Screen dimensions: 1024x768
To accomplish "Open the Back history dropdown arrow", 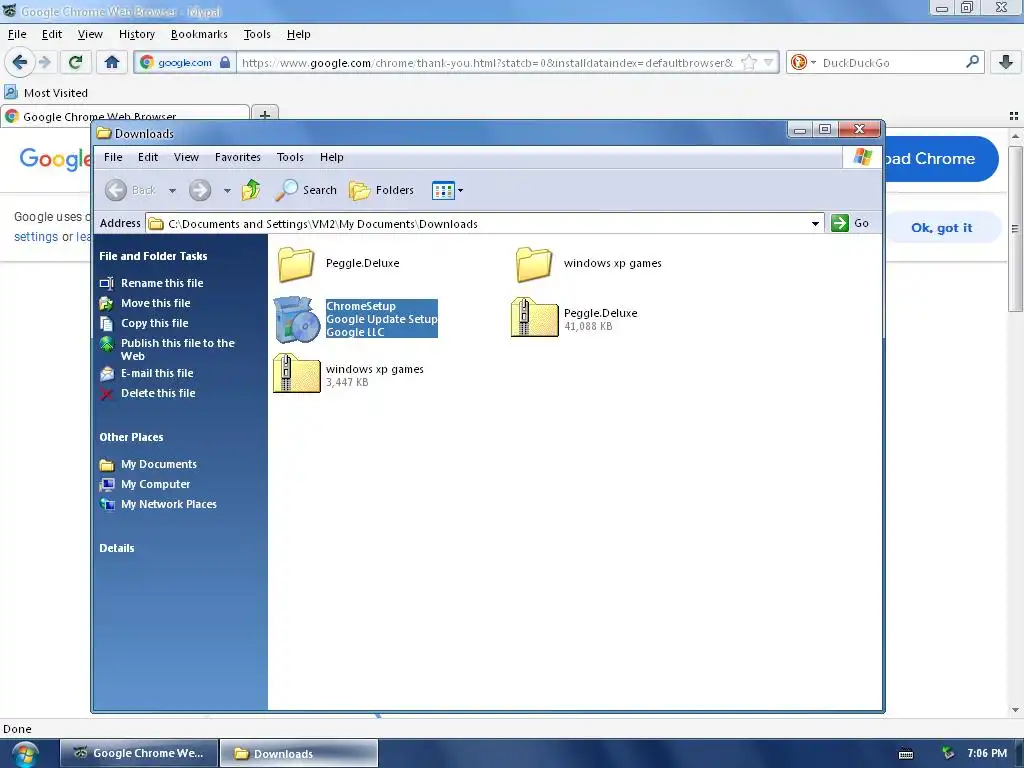I will (172, 191).
